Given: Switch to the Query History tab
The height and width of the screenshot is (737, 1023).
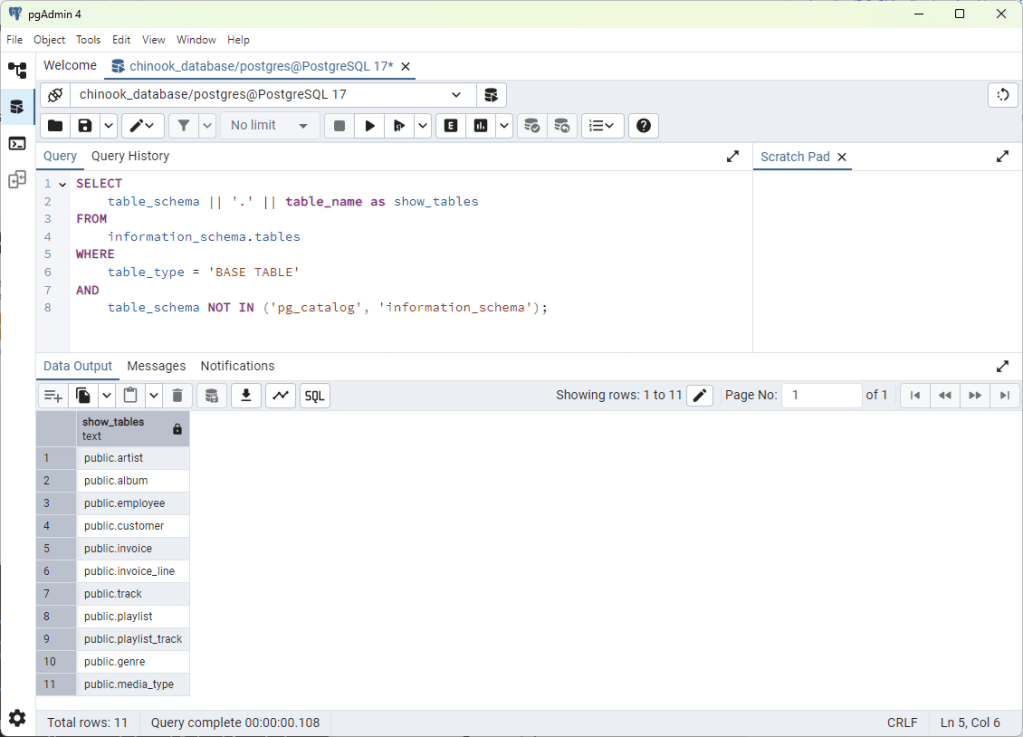Looking at the screenshot, I should click(130, 156).
